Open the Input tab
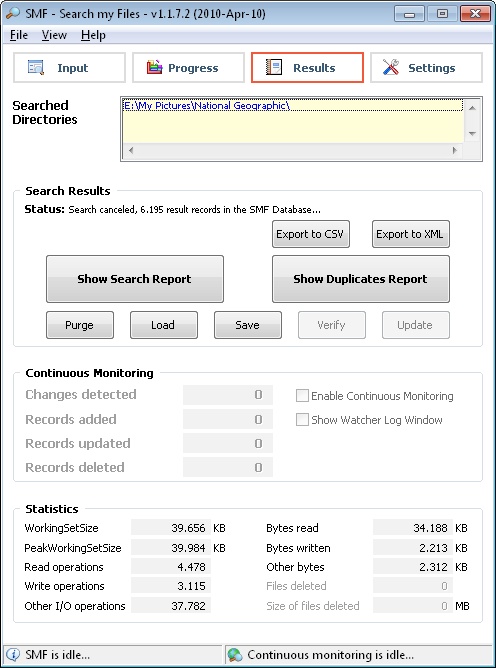The image size is (496, 668). pos(69,68)
